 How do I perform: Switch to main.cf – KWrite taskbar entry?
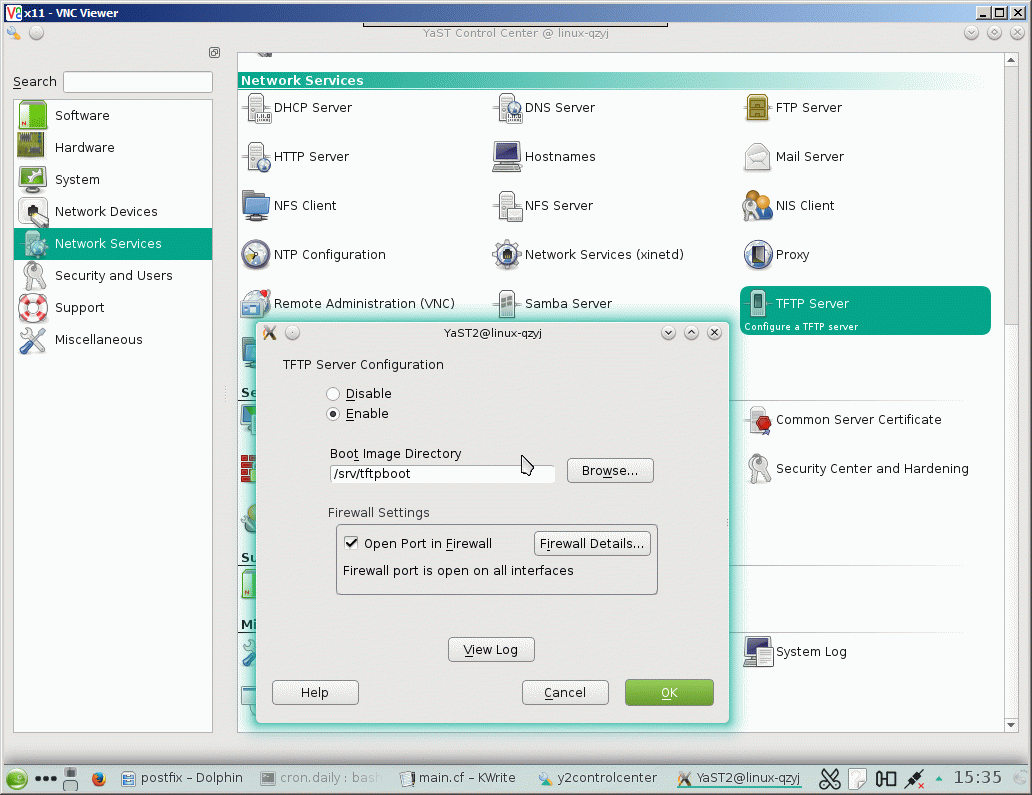(458, 778)
